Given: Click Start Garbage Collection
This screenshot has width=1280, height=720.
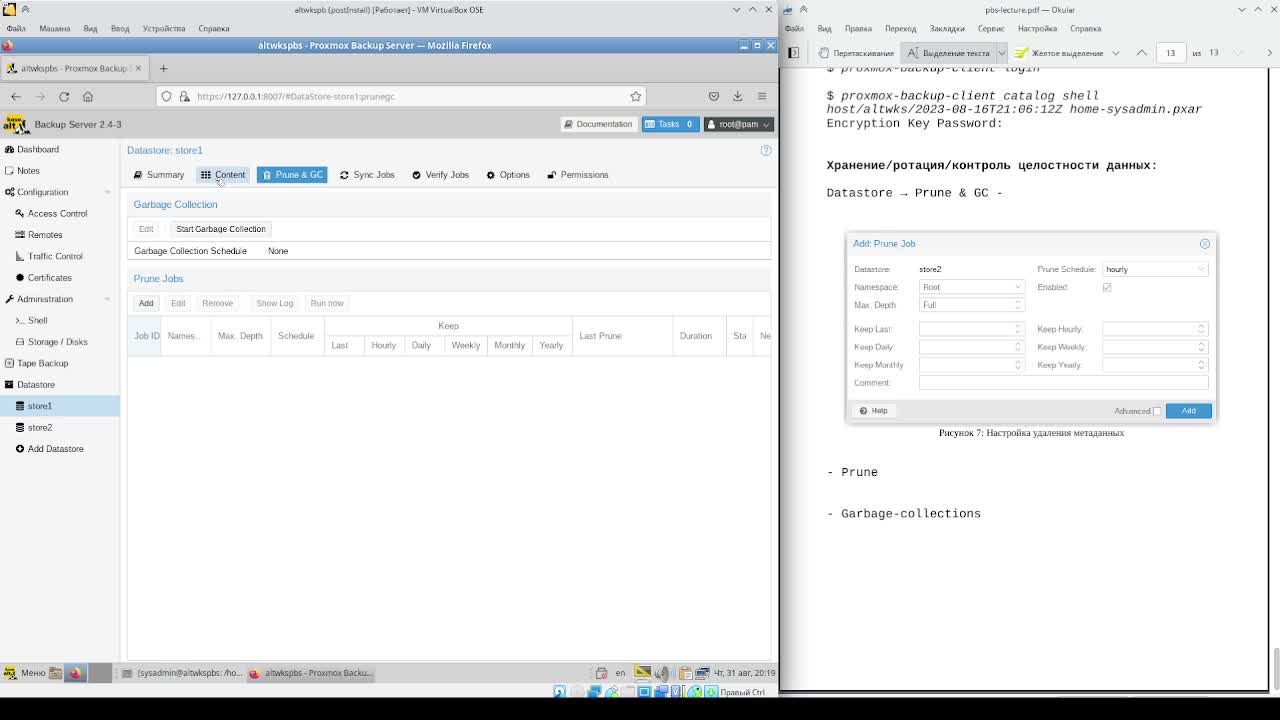Looking at the screenshot, I should [221, 229].
